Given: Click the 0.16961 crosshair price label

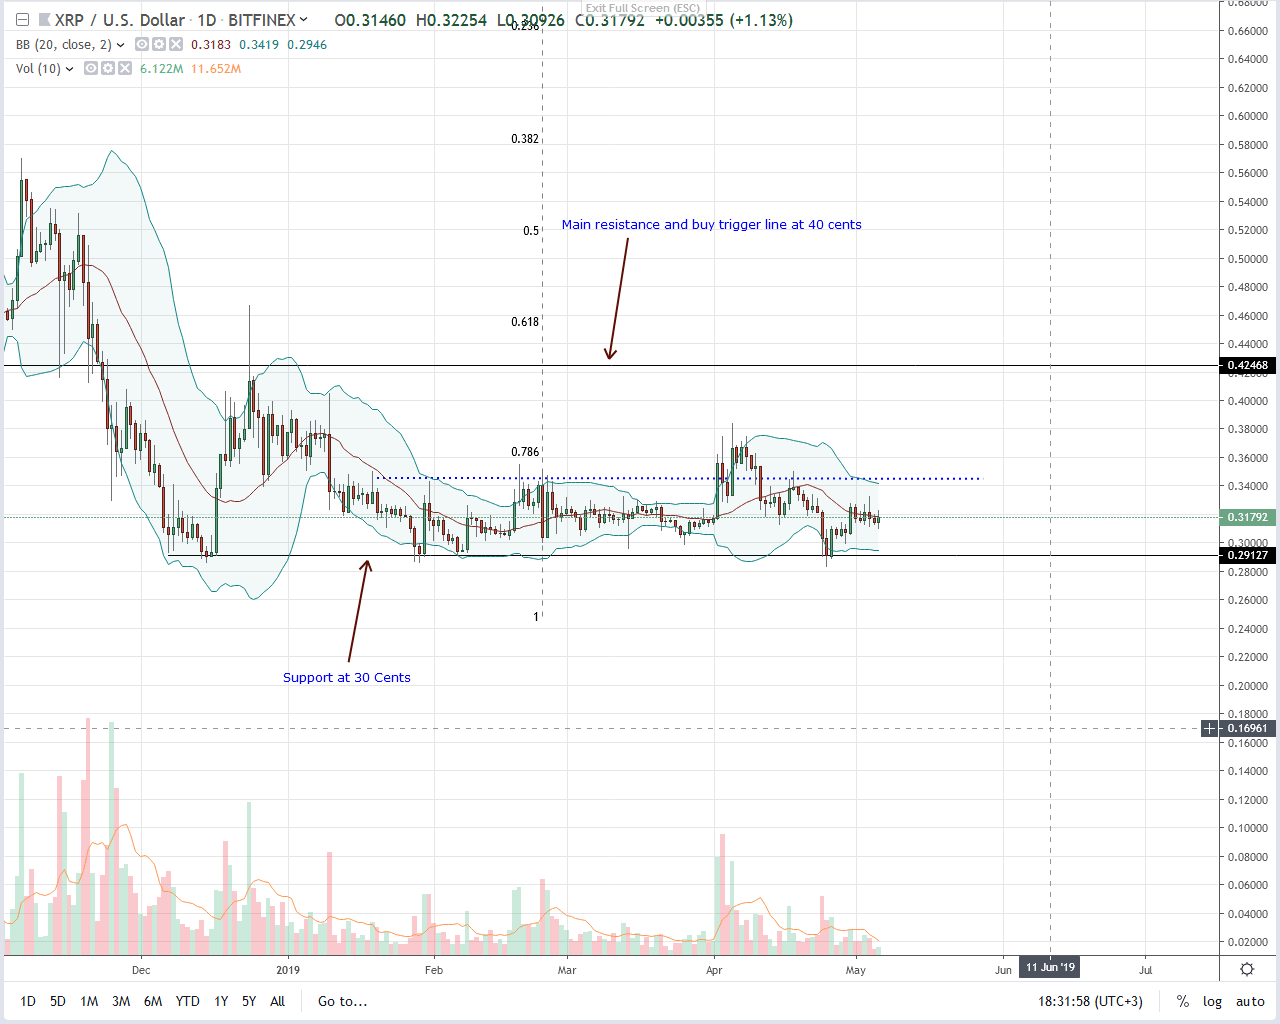Looking at the screenshot, I should [x=1247, y=729].
